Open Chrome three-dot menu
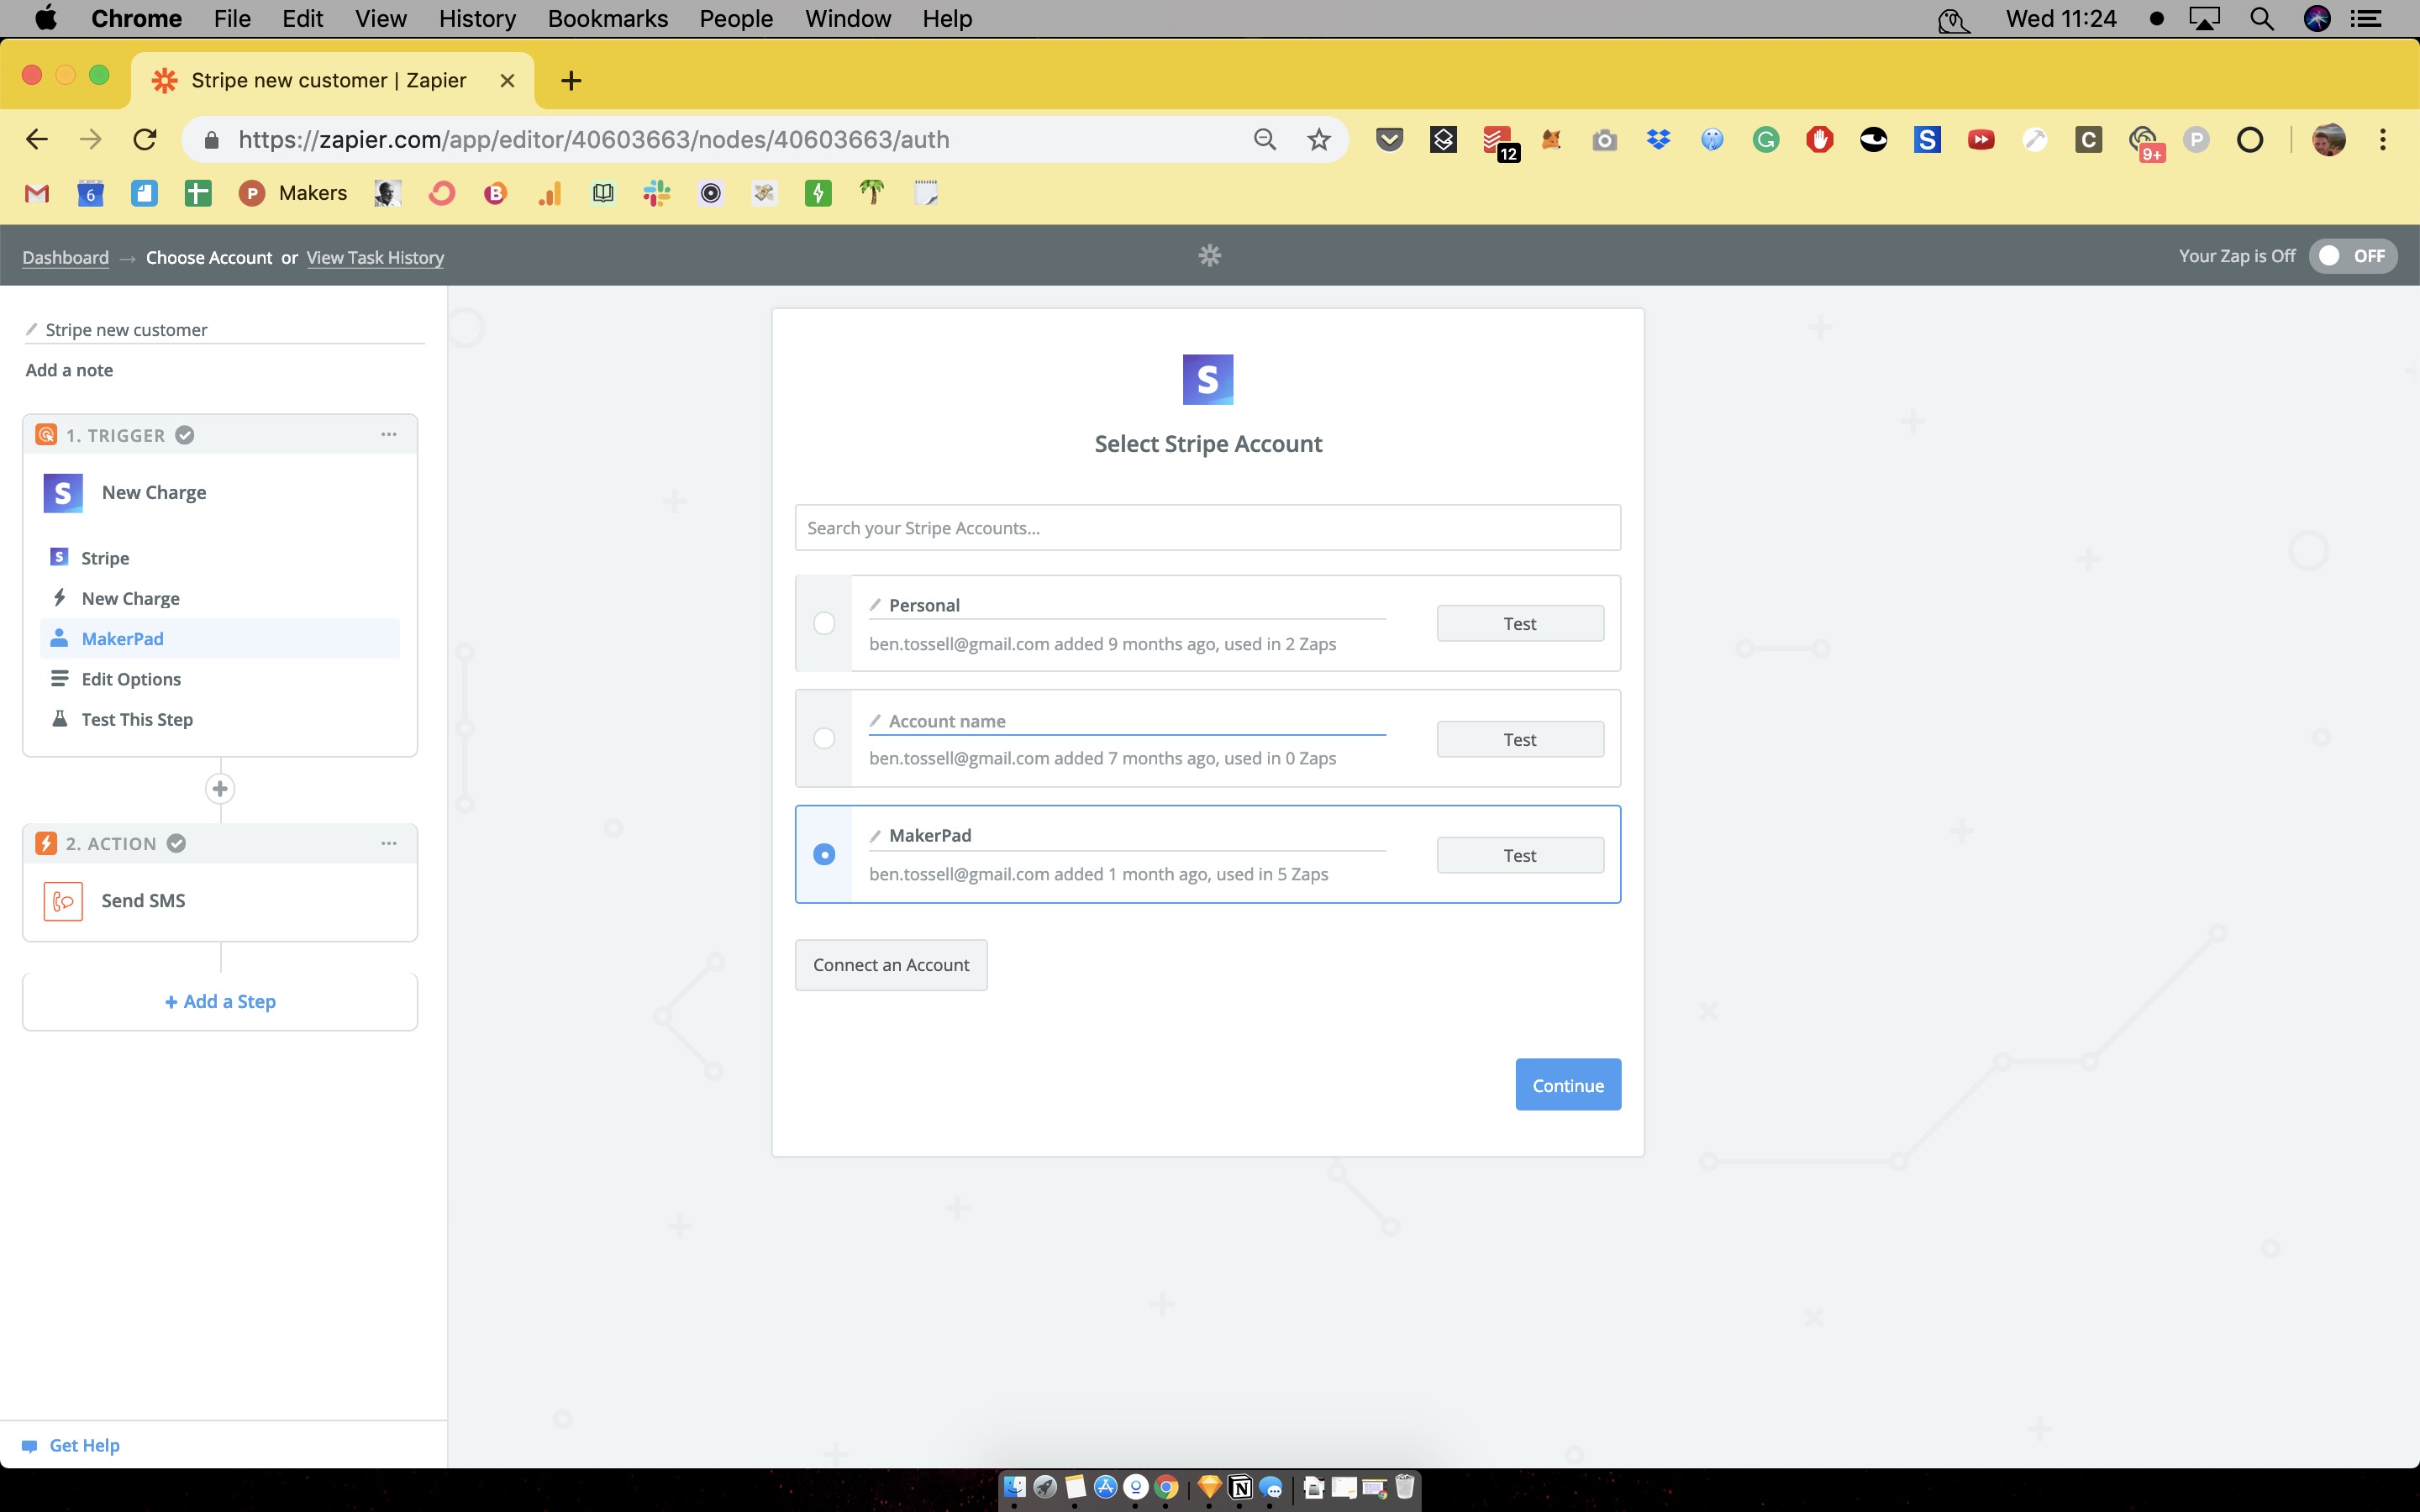This screenshot has width=2420, height=1512. (x=2383, y=139)
